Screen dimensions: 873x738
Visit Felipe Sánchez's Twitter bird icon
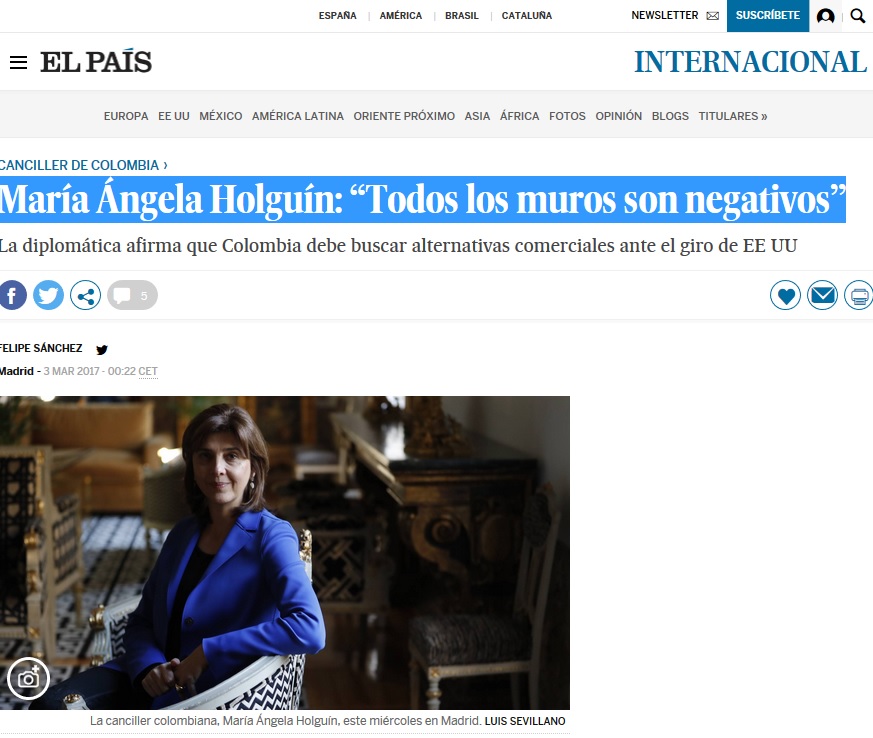(102, 350)
